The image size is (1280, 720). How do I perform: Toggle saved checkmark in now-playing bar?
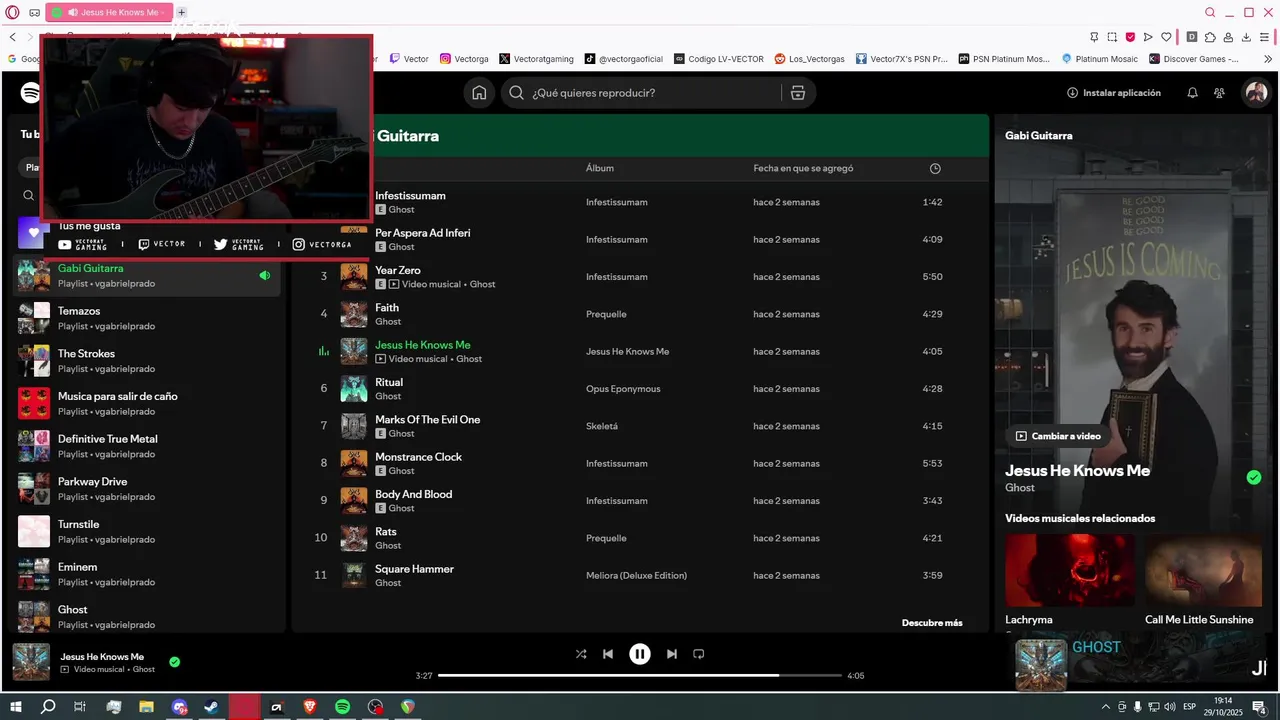175,662
